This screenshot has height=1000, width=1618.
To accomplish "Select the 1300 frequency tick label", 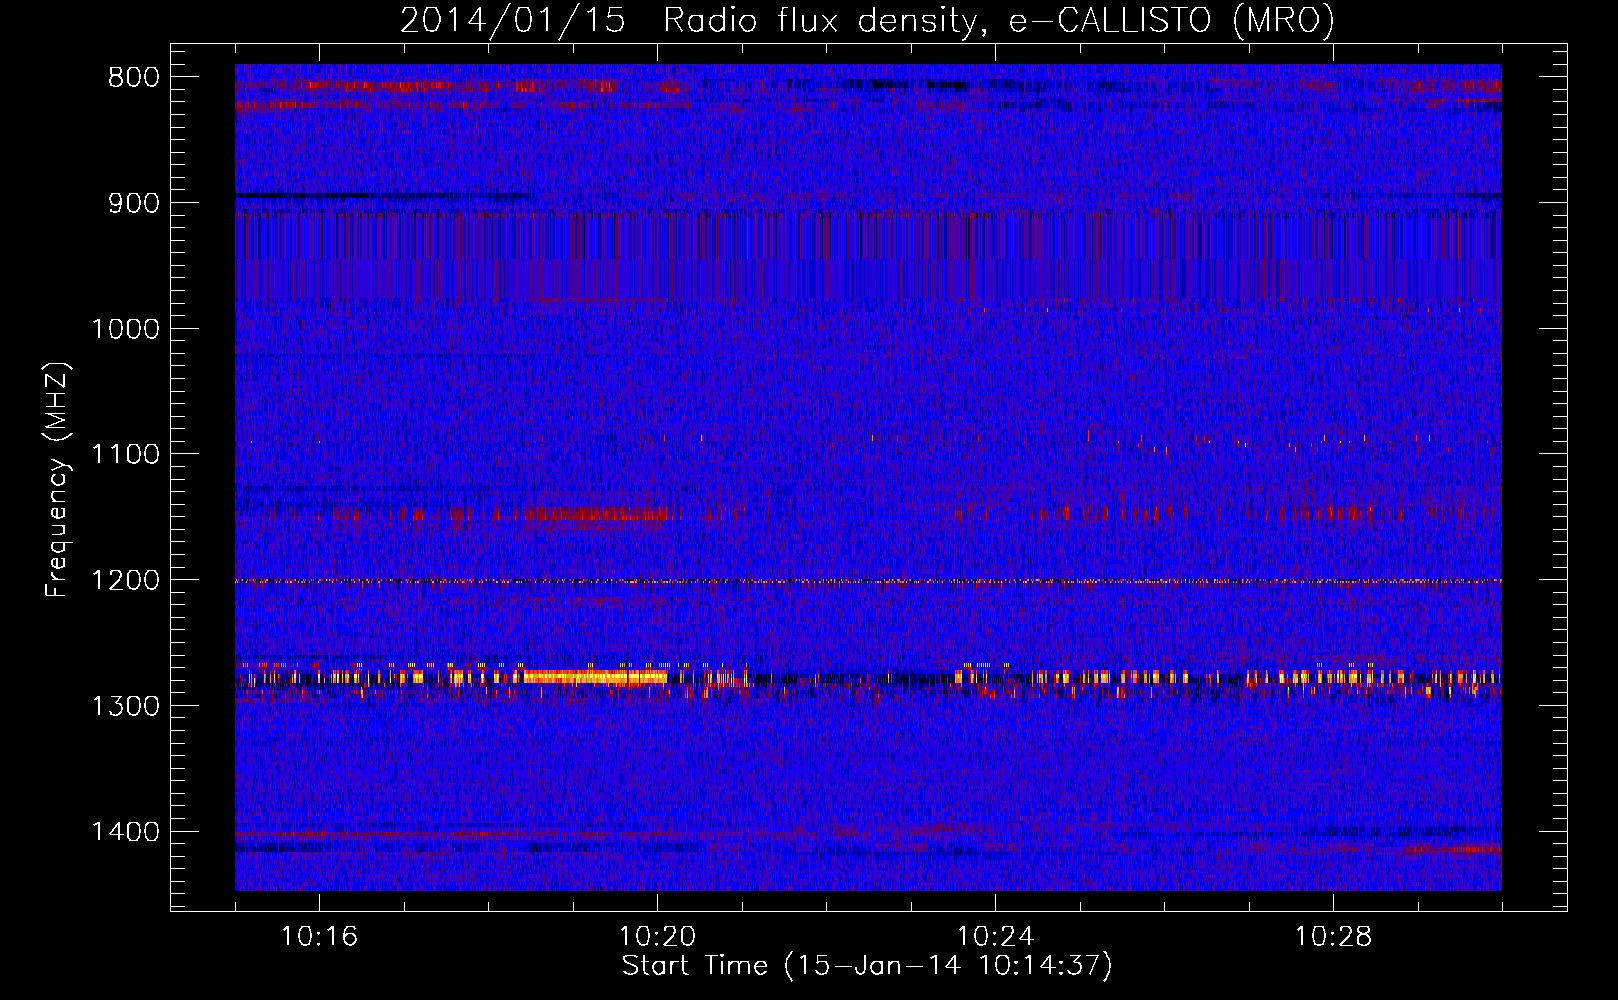I will 125,706.
